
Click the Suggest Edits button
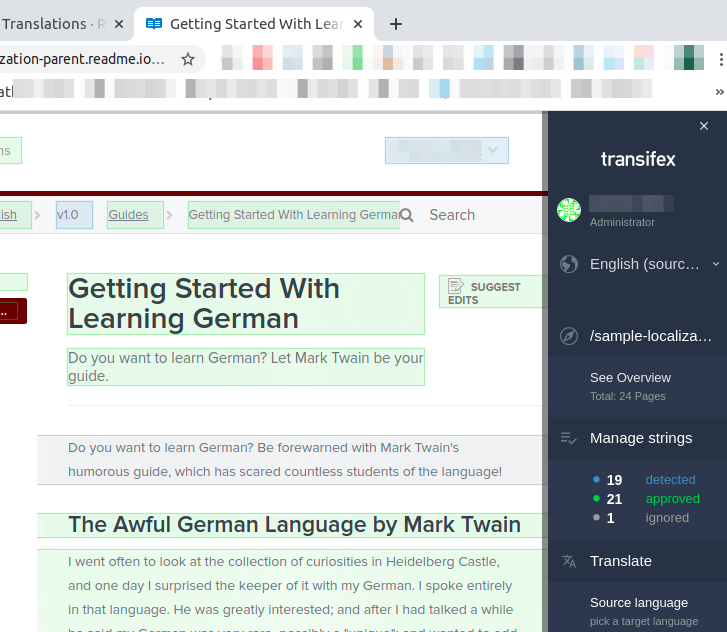coord(493,292)
